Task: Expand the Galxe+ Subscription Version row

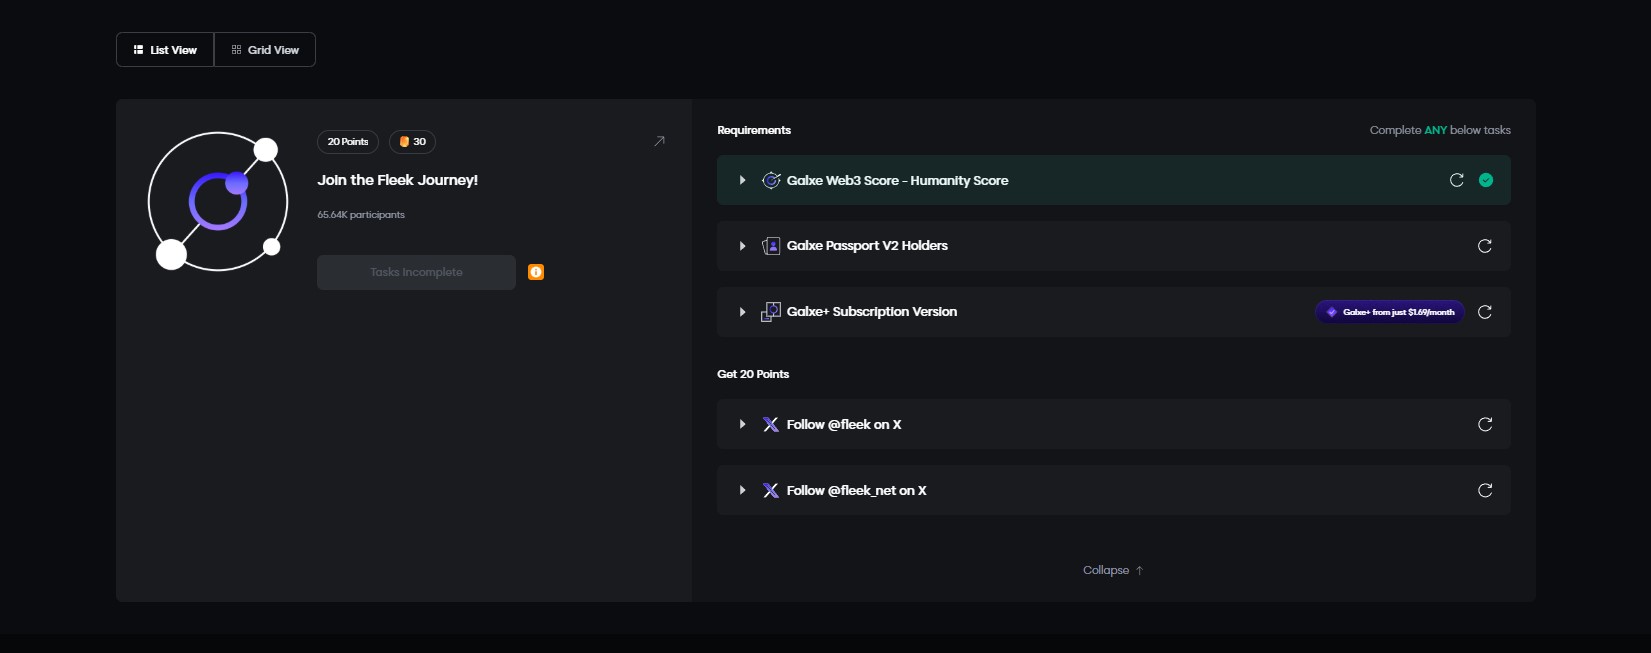Action: pyautogui.click(x=742, y=312)
